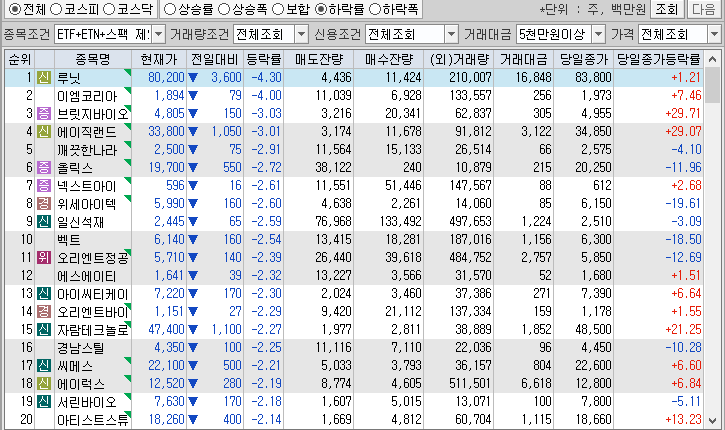Click the down arrow in 깨끗한나라 row
The image size is (725, 430).
[x=193, y=150]
